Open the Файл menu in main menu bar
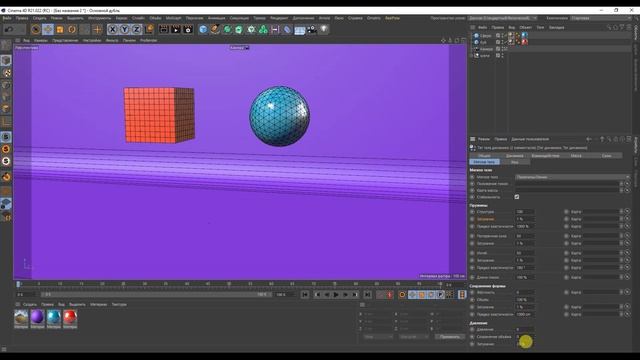Viewport: 640px width, 360px height. pos(7,18)
